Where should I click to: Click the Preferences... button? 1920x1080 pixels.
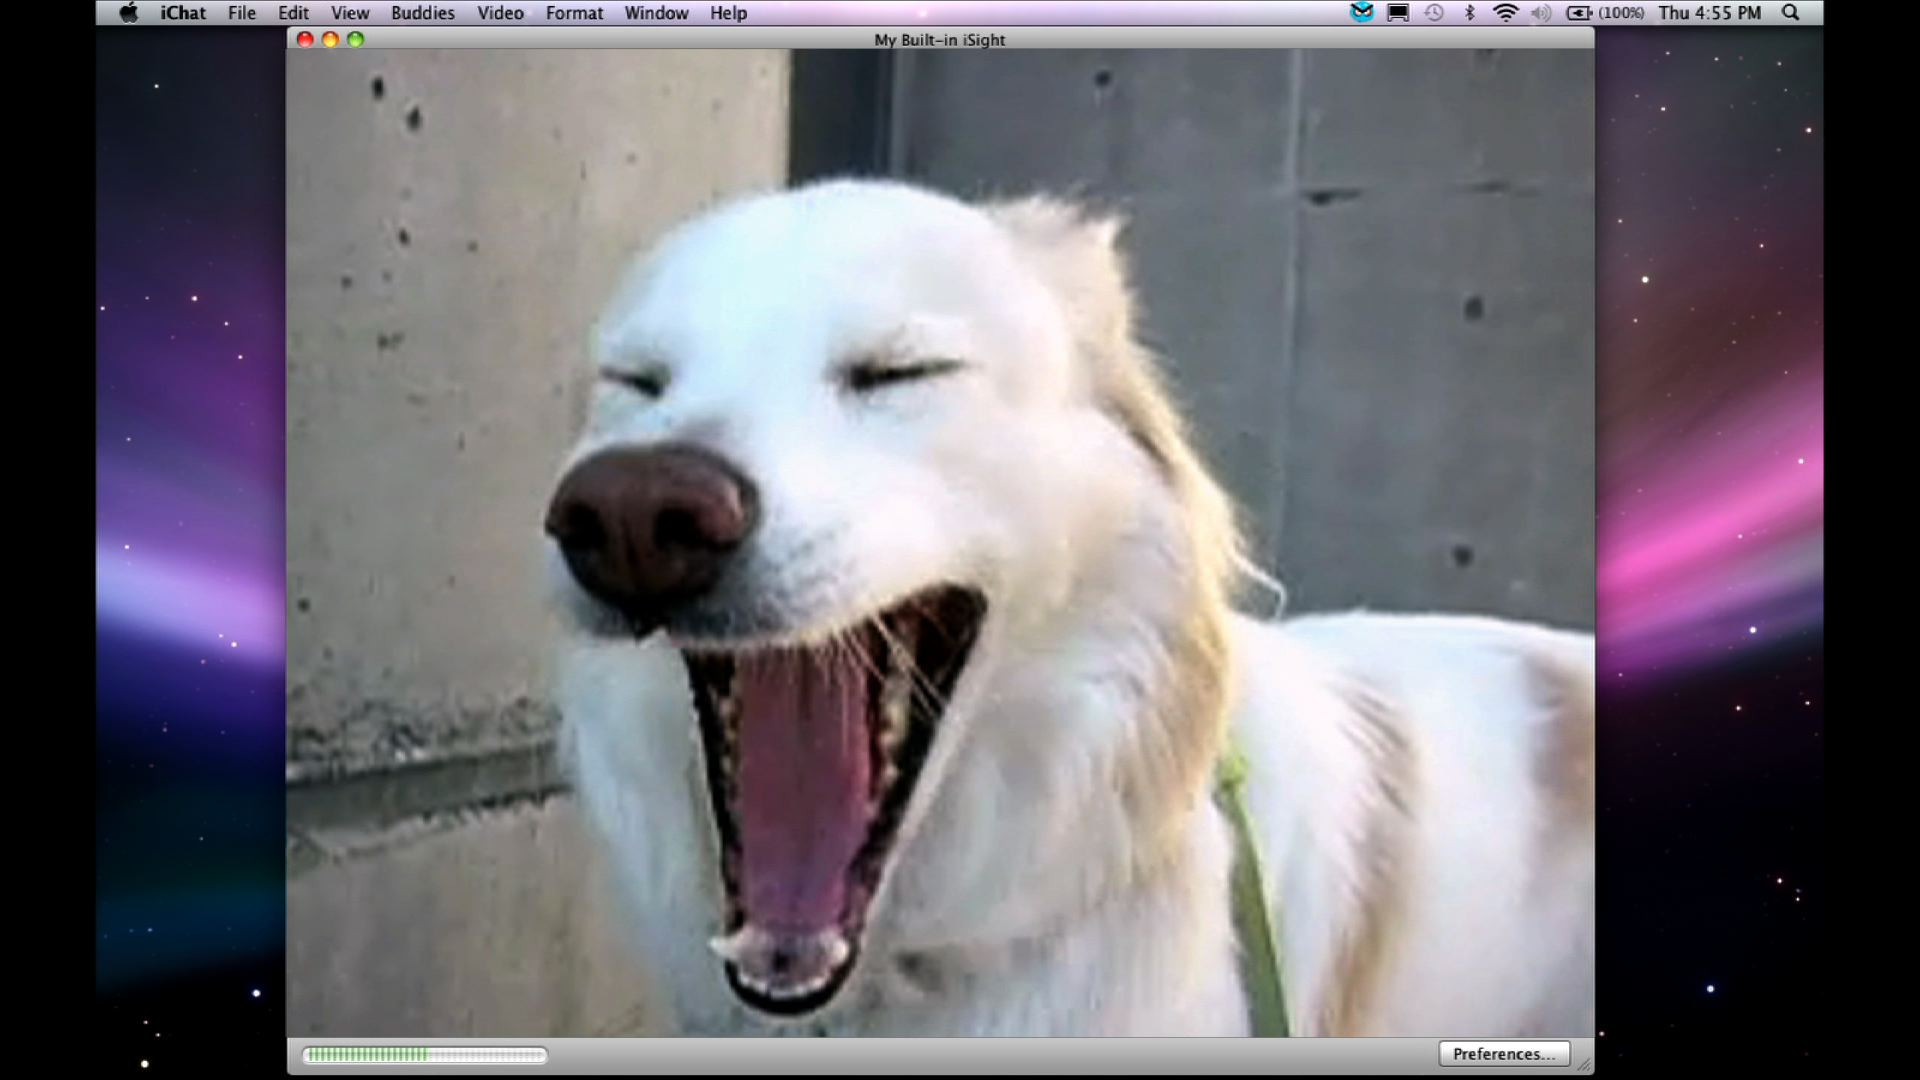tap(1503, 1054)
